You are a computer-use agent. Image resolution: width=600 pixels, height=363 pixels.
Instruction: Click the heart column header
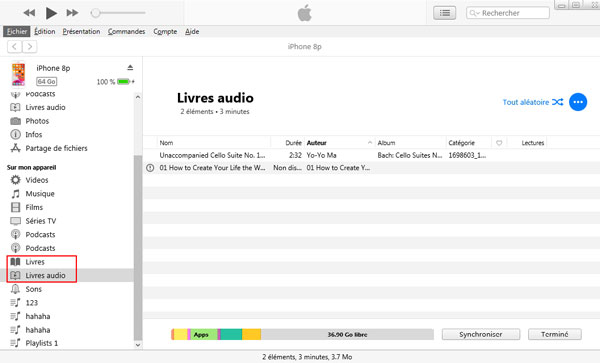499,143
